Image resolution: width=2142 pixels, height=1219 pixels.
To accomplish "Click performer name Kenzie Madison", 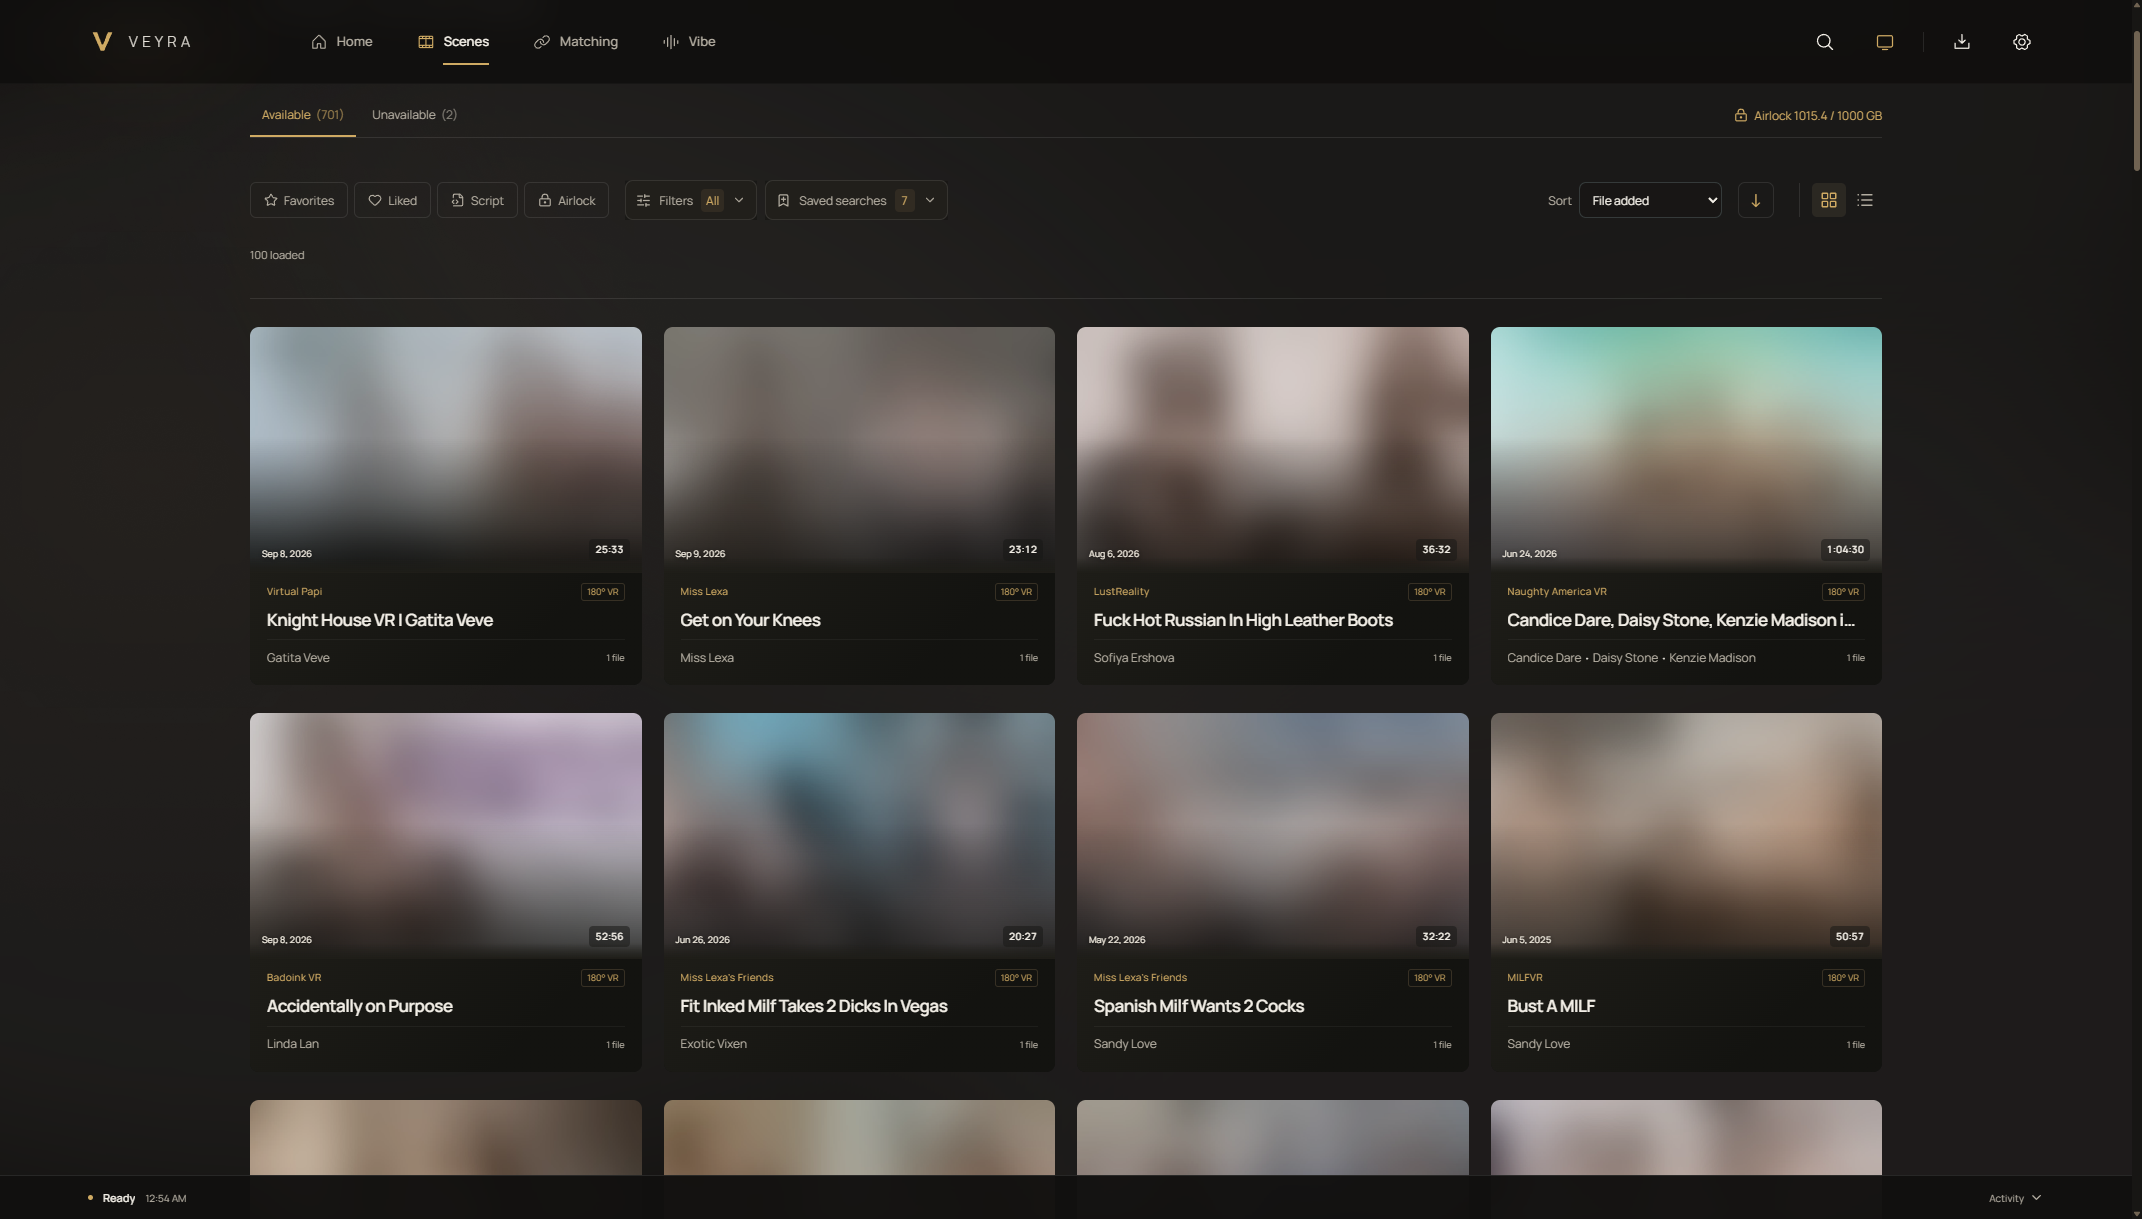I will [1712, 658].
